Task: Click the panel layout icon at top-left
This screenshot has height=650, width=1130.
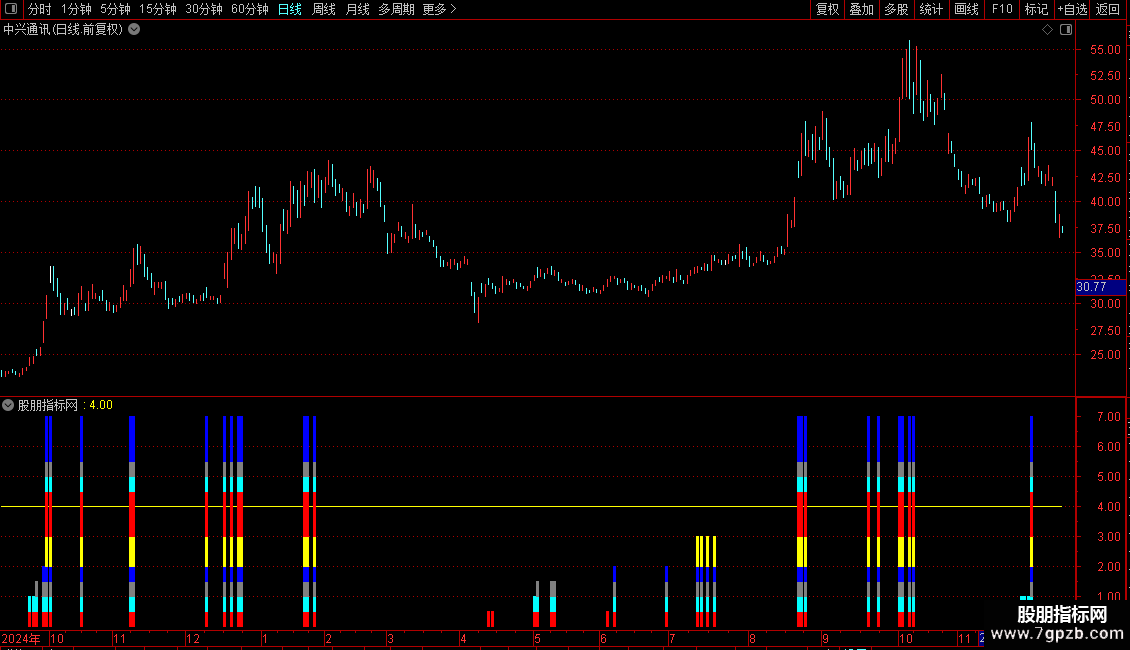Action: pos(11,9)
